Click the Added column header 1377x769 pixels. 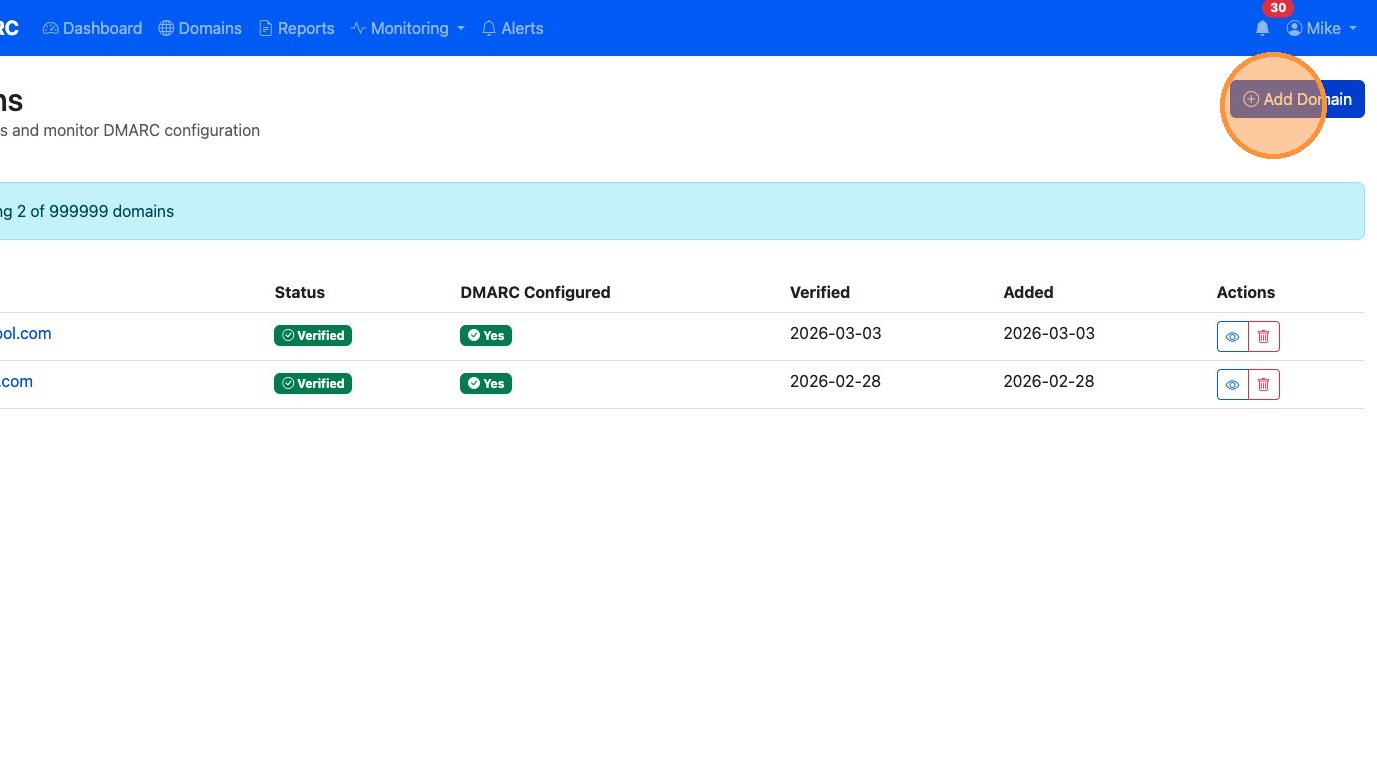tap(1028, 292)
